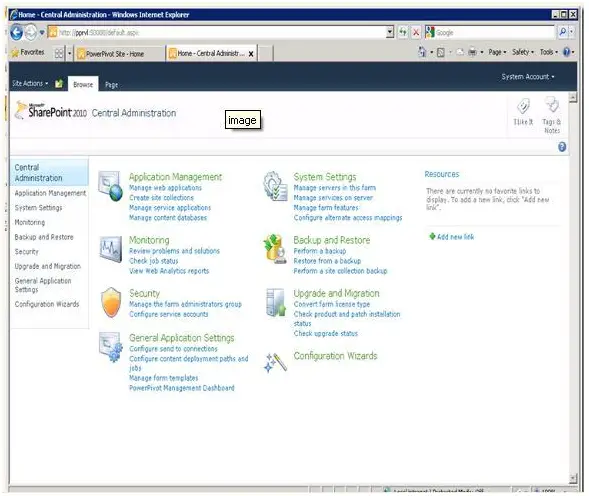Click the green Add new link plus icon
589x496 pixels.
click(432, 236)
